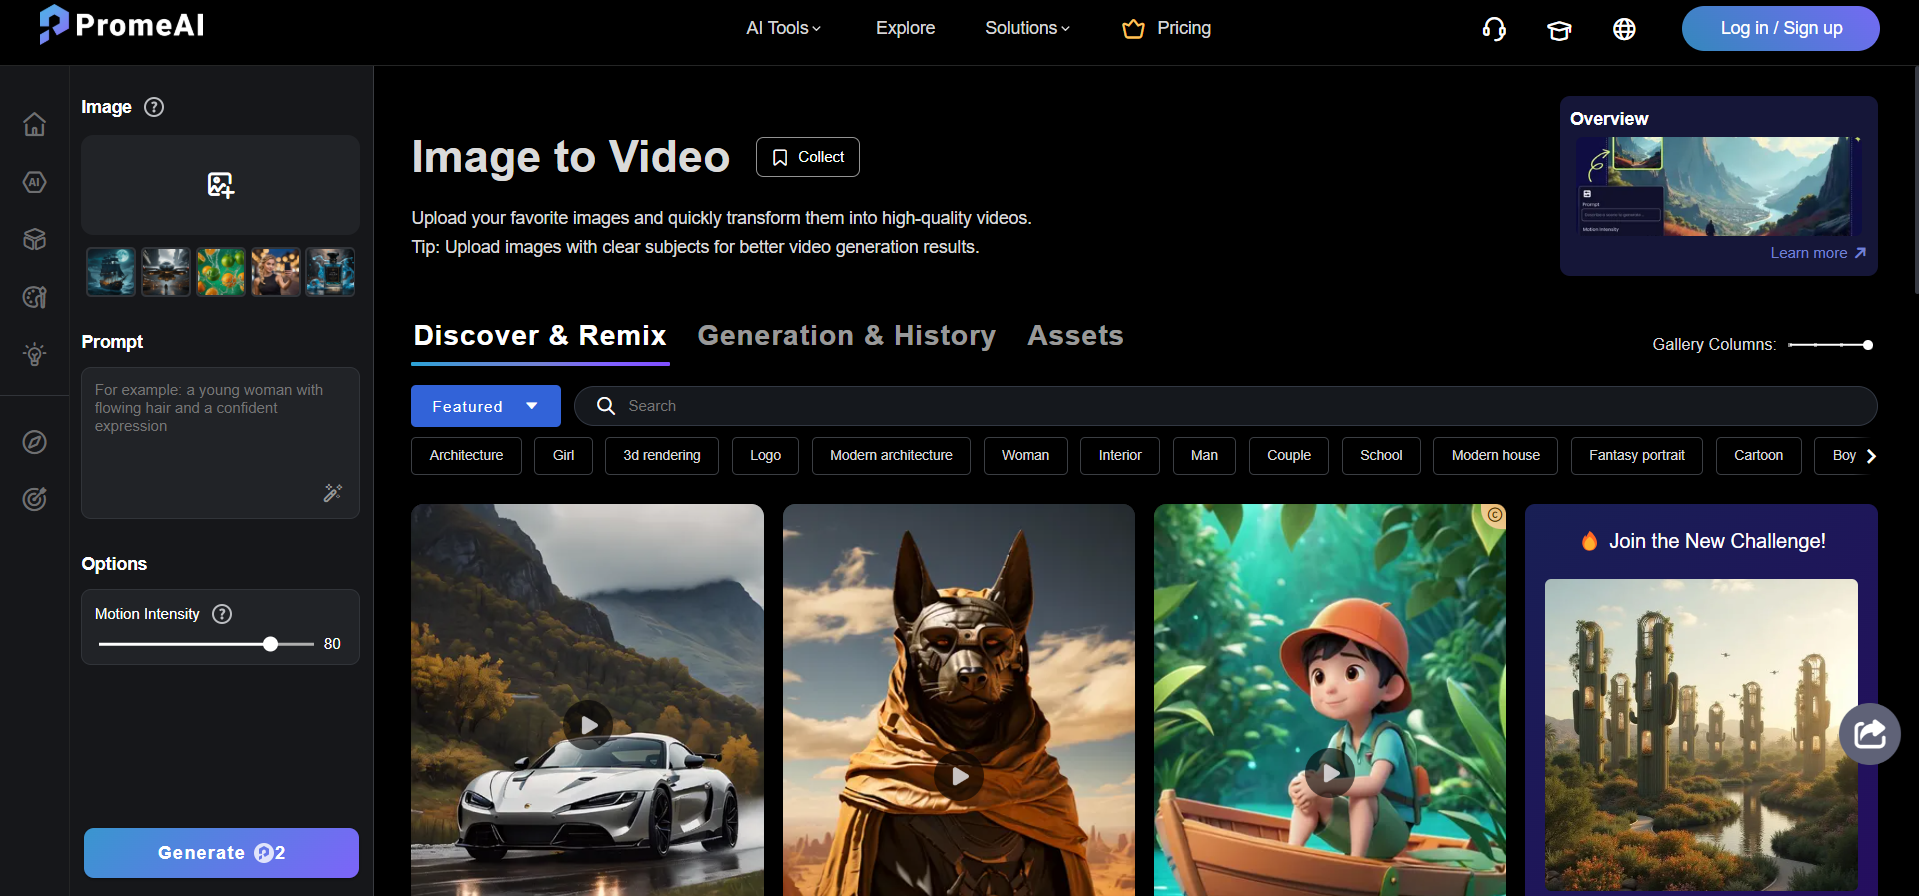Viewport: 1919px width, 896px height.
Task: Switch to the Generation & History tab
Action: click(846, 336)
